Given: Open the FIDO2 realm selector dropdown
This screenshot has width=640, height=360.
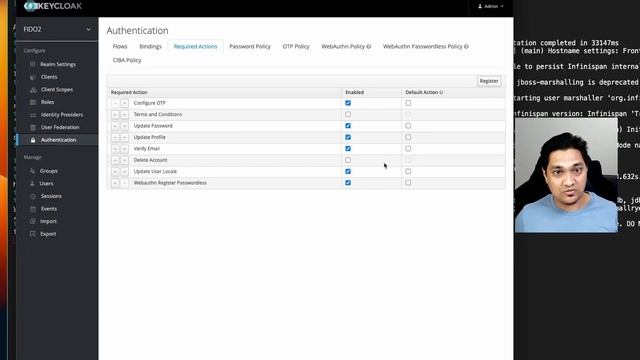Looking at the screenshot, I should [57, 29].
